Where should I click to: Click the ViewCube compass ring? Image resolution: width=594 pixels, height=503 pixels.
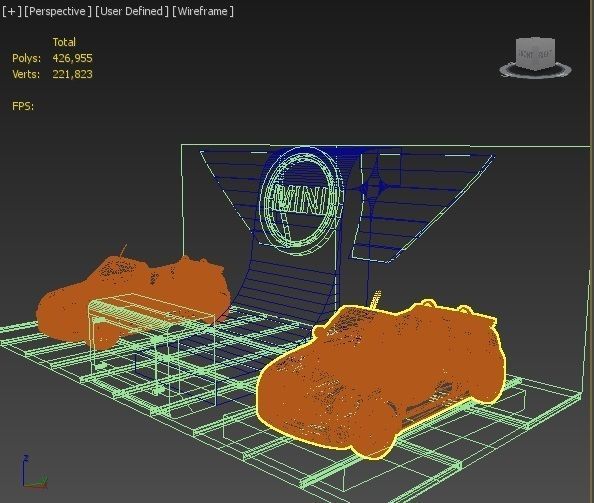tap(535, 71)
